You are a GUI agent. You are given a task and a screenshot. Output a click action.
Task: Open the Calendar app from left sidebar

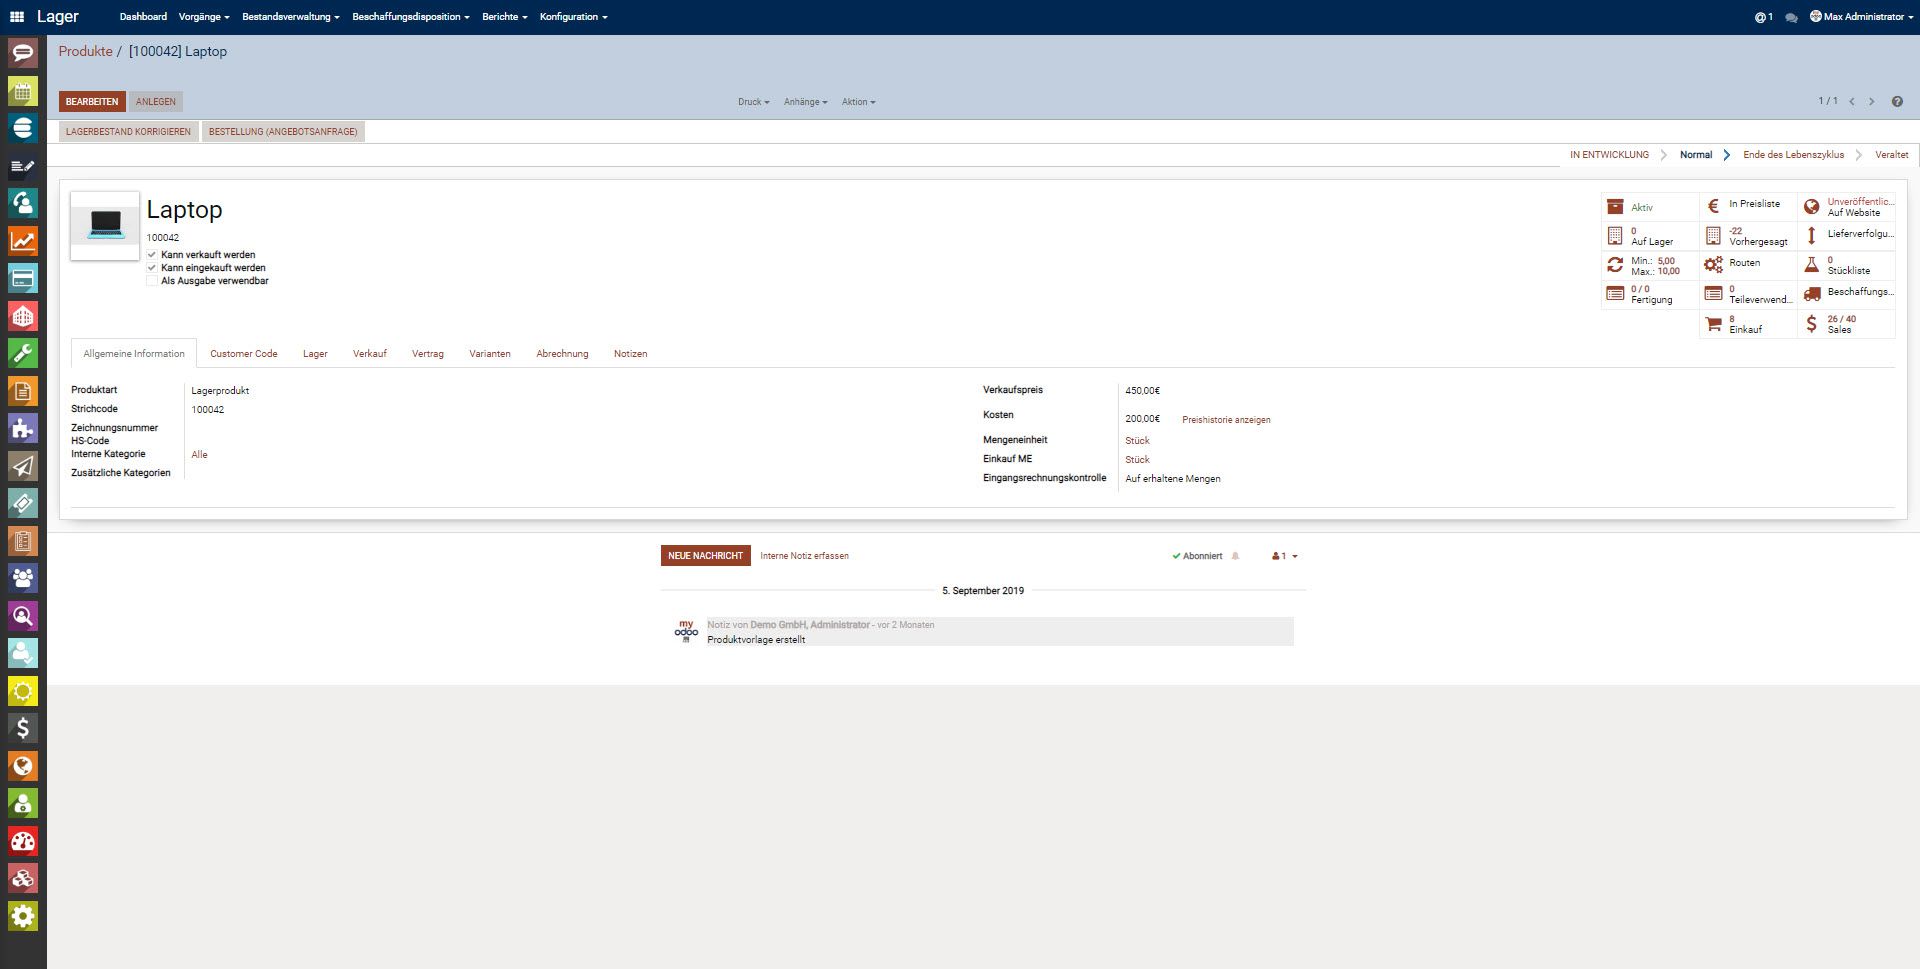coord(22,91)
